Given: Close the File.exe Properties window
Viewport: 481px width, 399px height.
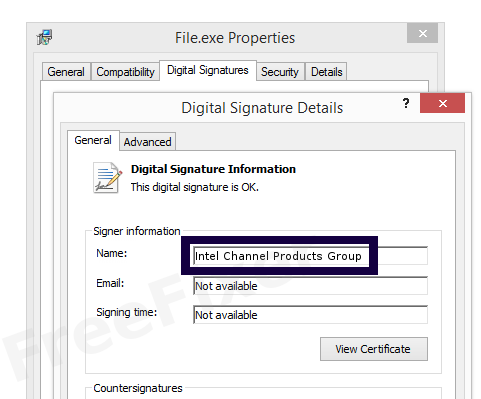Looking at the screenshot, I should (422, 33).
